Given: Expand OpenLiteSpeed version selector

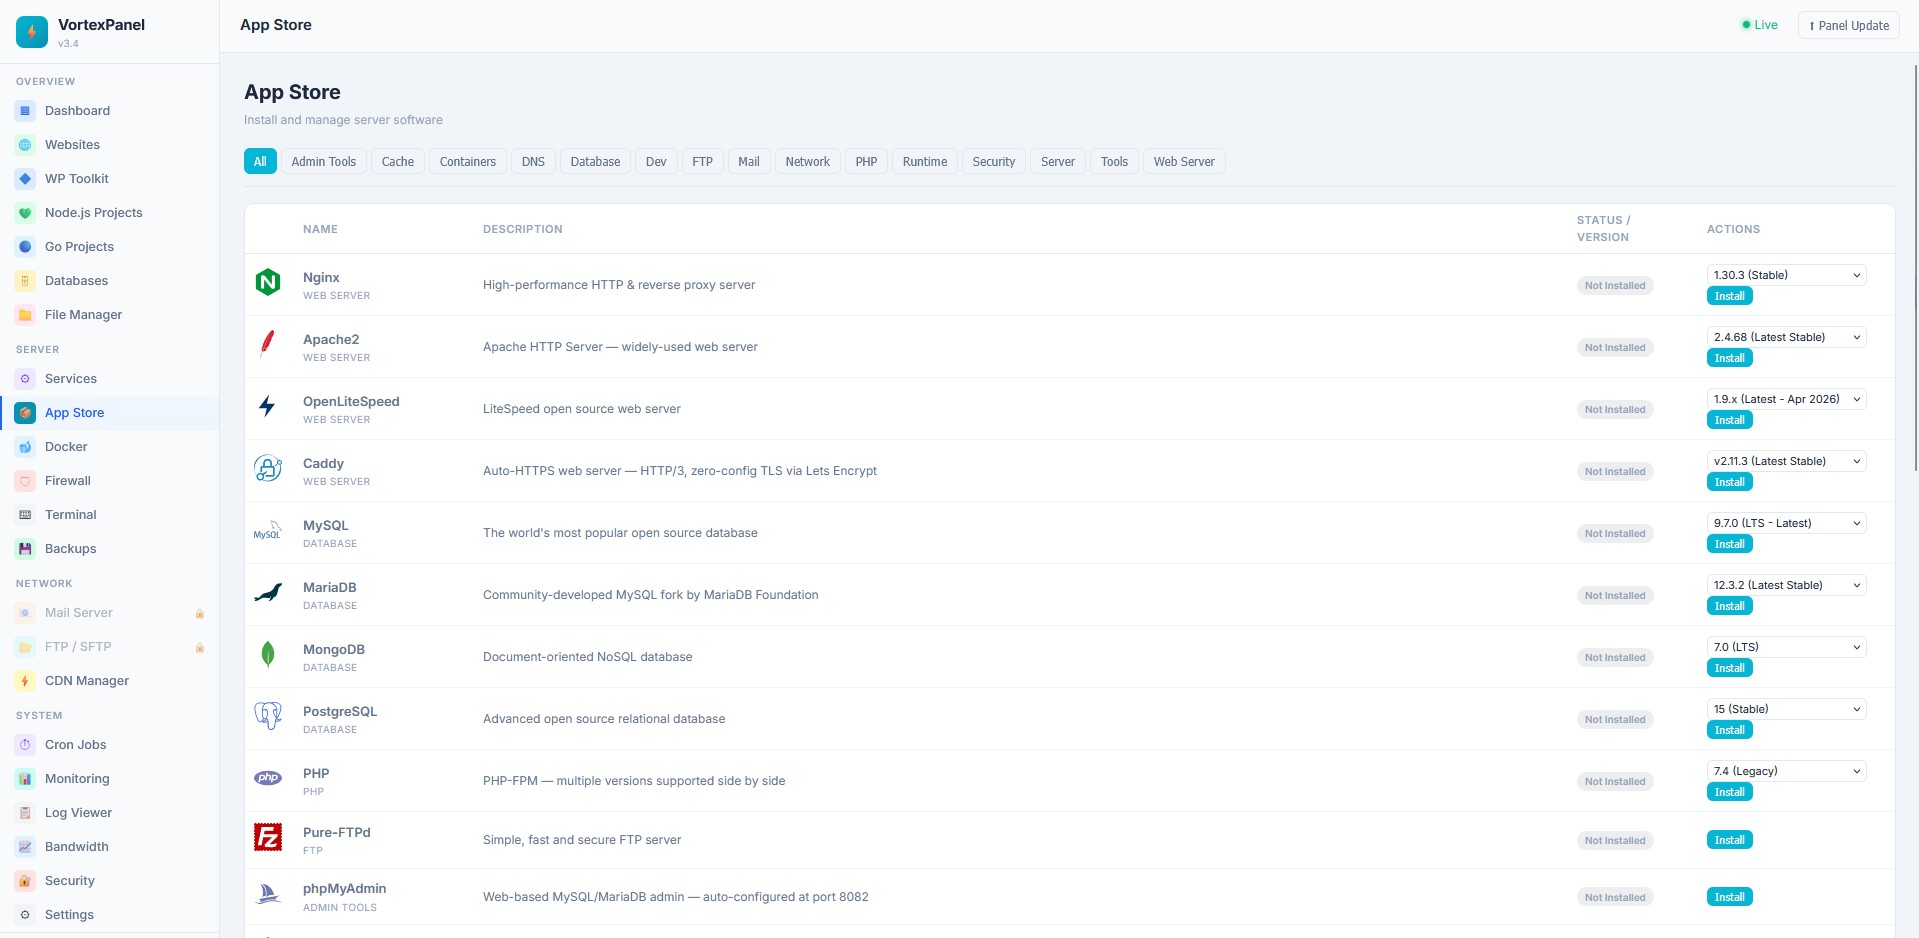Looking at the screenshot, I should point(1786,399).
